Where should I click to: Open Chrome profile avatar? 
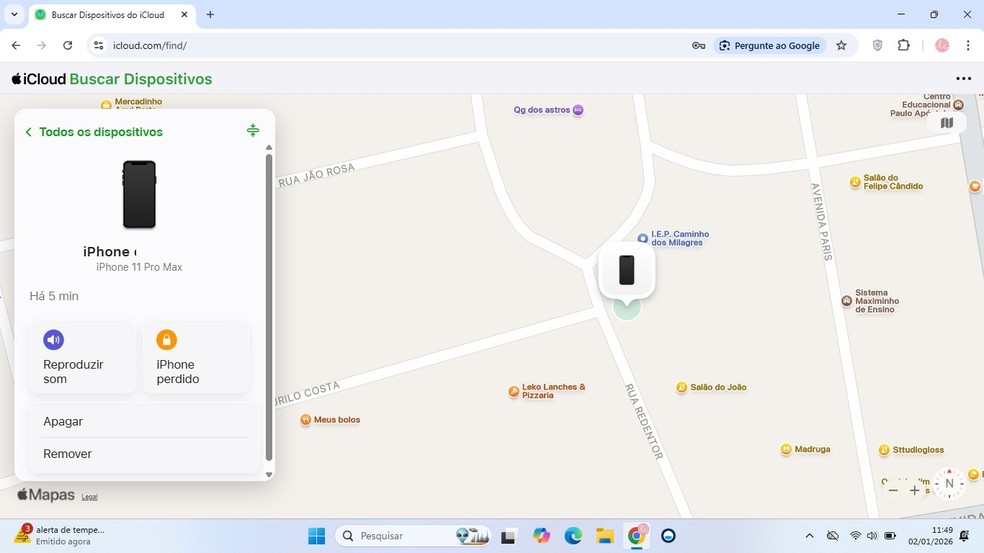pyautogui.click(x=942, y=45)
